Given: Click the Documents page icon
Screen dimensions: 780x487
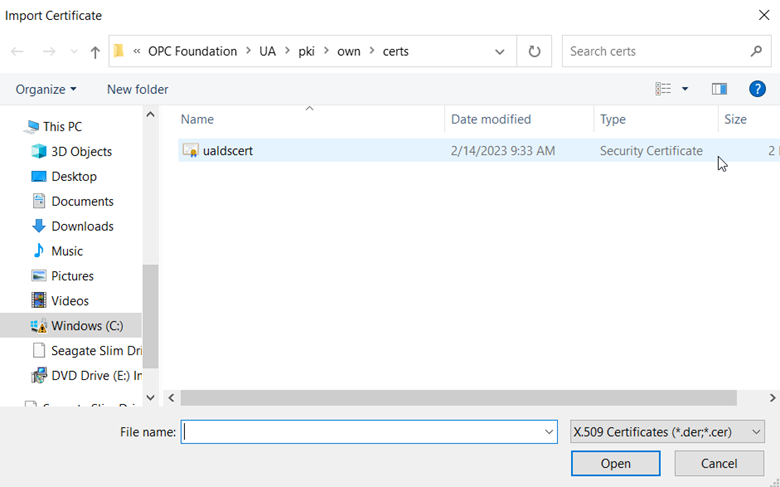Looking at the screenshot, I should 38,201.
